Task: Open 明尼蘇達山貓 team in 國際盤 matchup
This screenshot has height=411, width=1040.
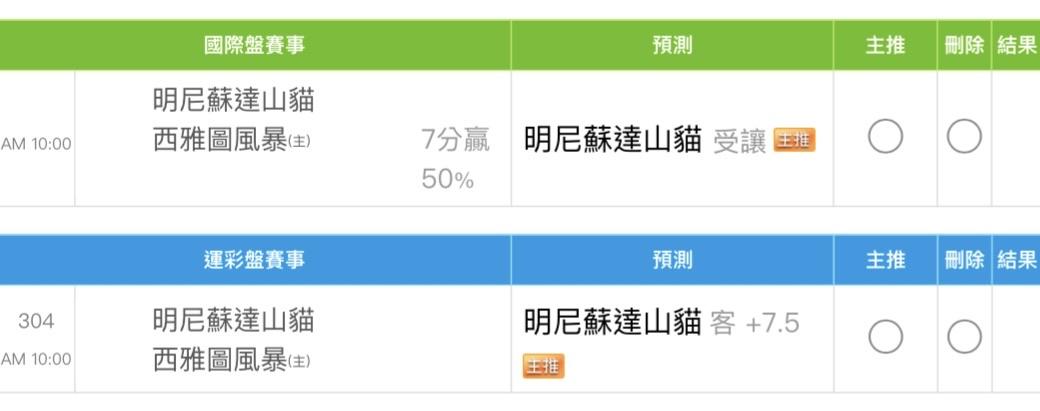Action: click(x=233, y=100)
